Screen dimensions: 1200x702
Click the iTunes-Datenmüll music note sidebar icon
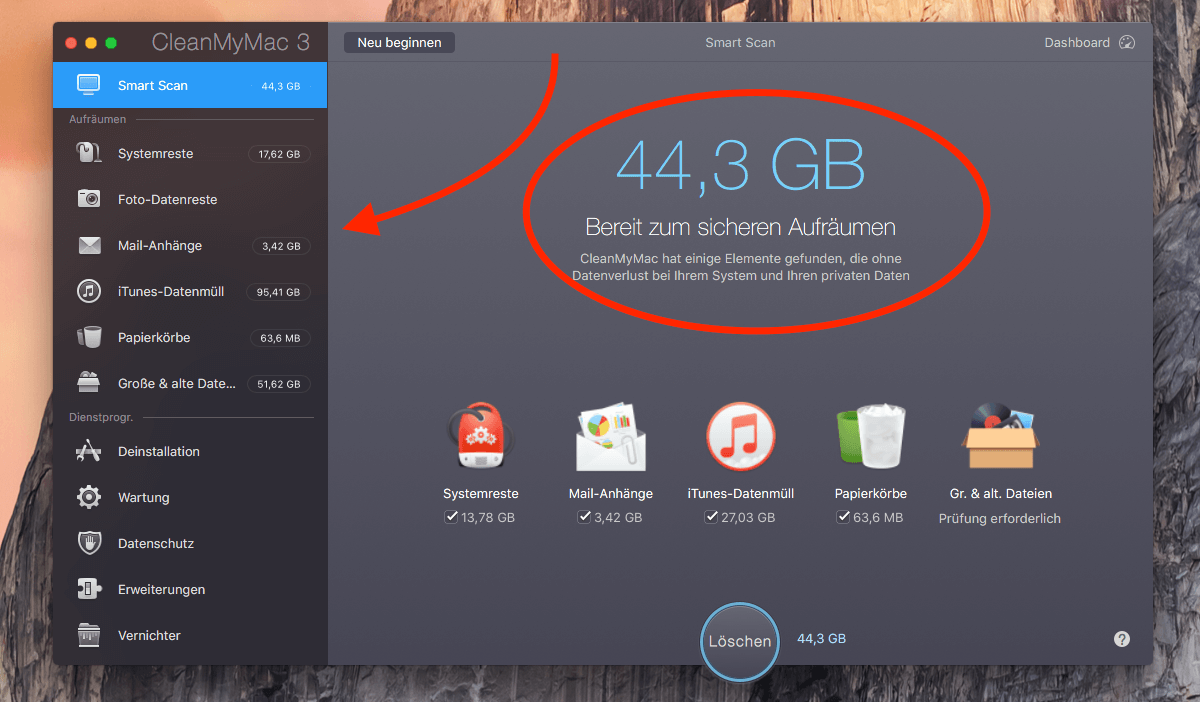click(90, 291)
